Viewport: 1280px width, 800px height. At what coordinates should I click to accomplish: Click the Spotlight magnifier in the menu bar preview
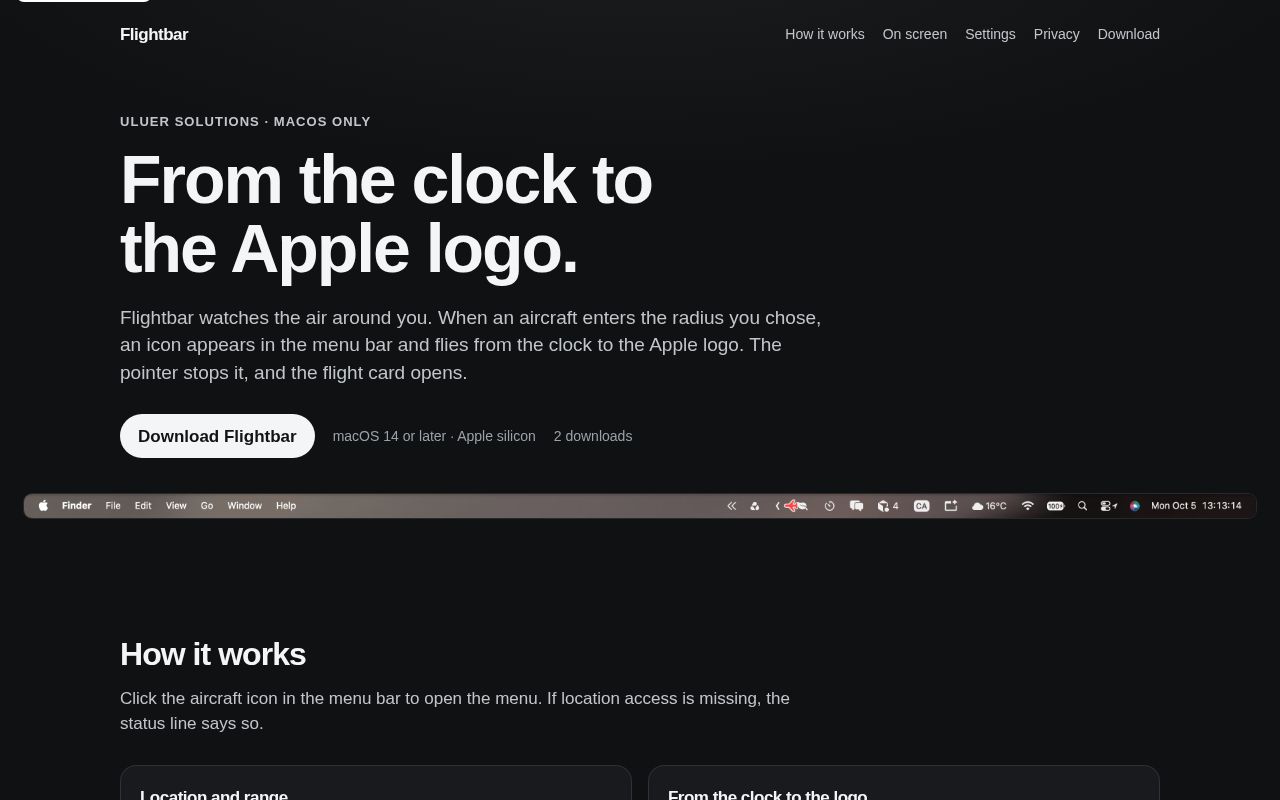[1082, 506]
